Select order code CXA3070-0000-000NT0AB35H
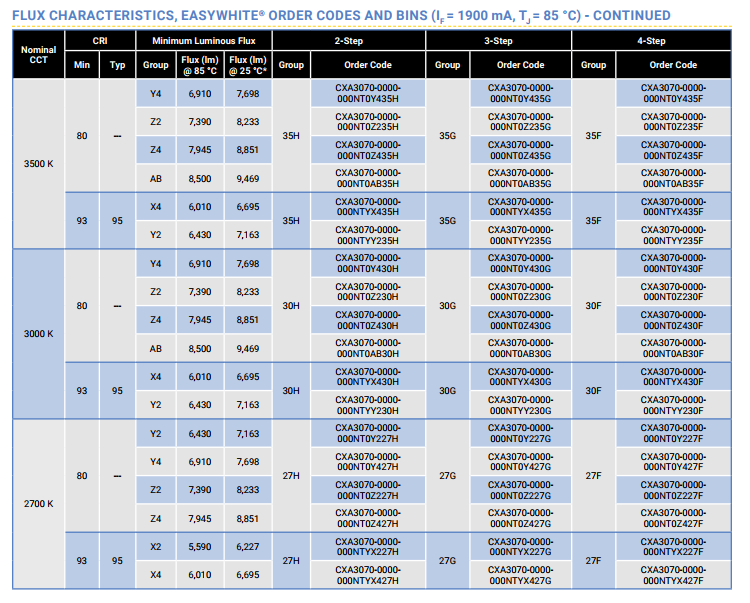This screenshot has height=603, width=750. 368,178
